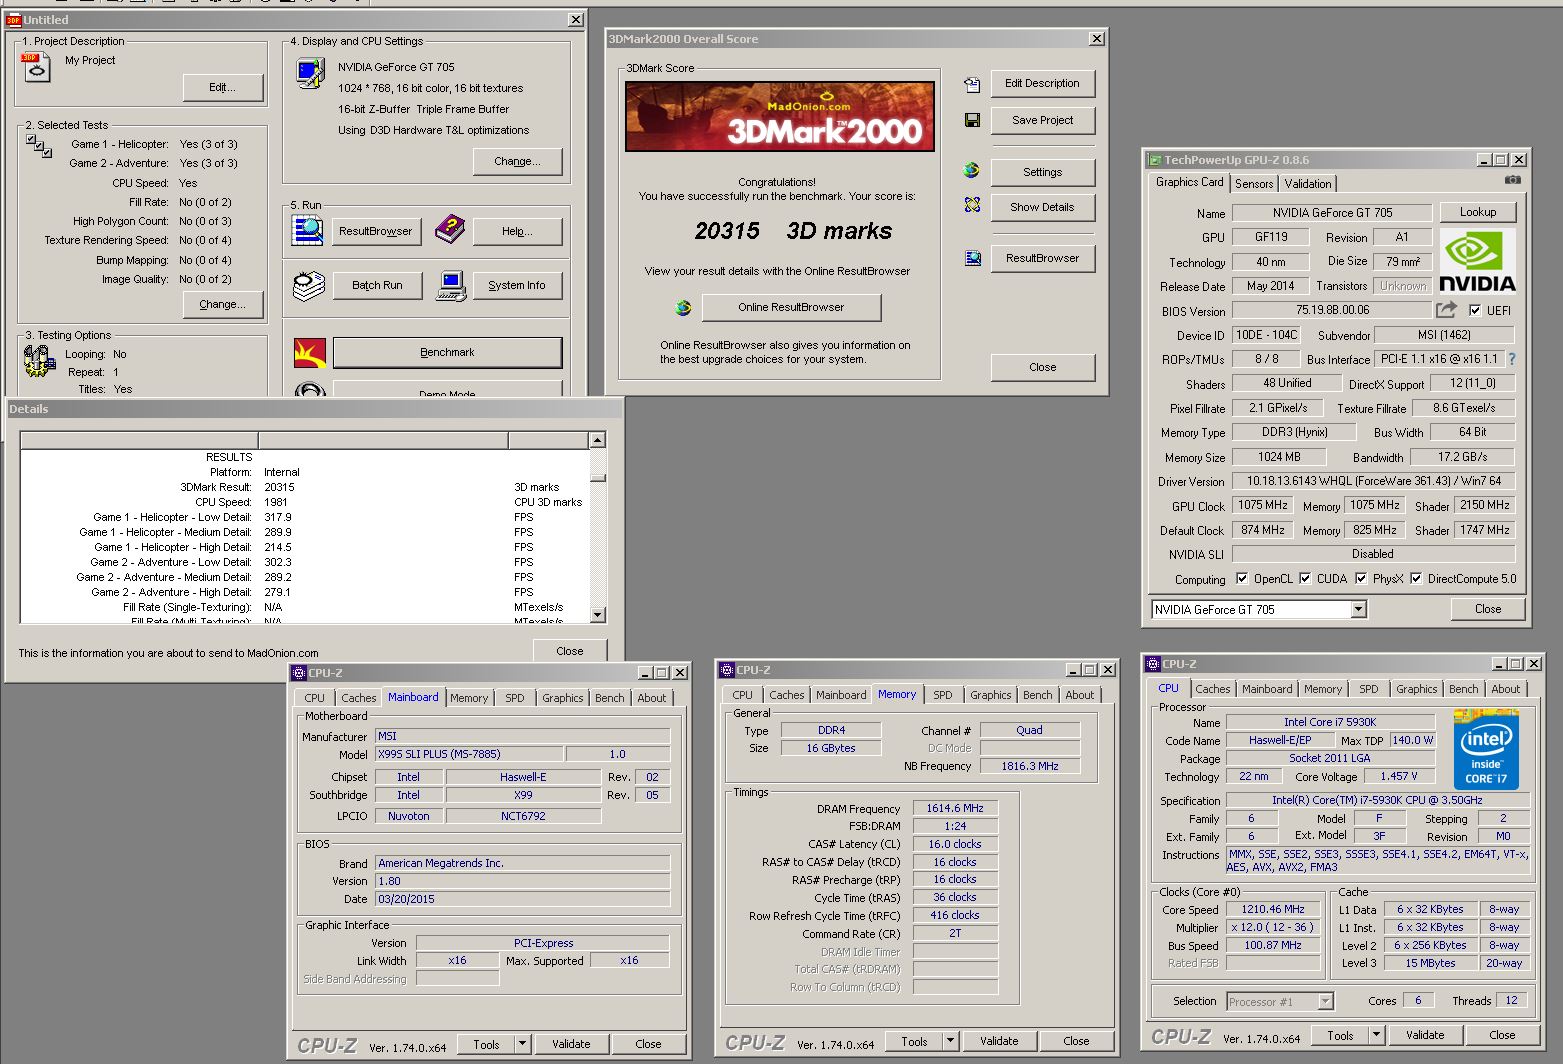Click the Edit Description icon in Score window

972,85
